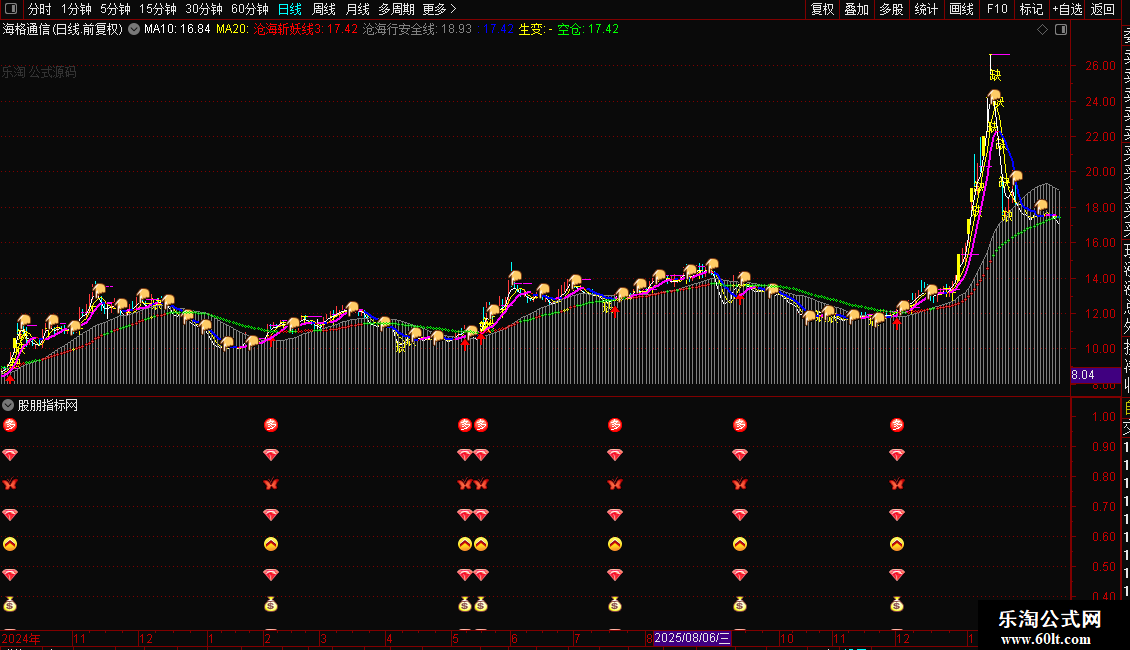
Task: Click the yellow 缺 gap marker above price peak
Action: coord(995,74)
